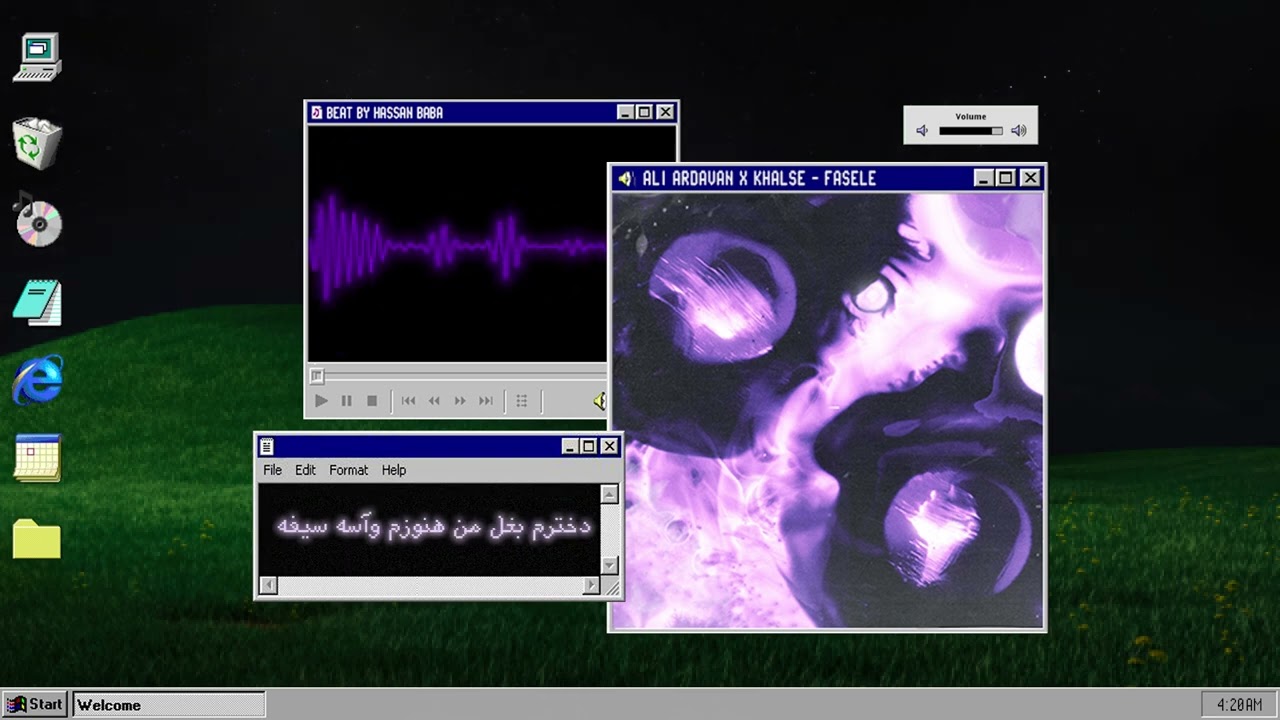This screenshot has width=1280, height=720.
Task: Click the quiet speaker icon in Volume panel
Action: (x=922, y=131)
